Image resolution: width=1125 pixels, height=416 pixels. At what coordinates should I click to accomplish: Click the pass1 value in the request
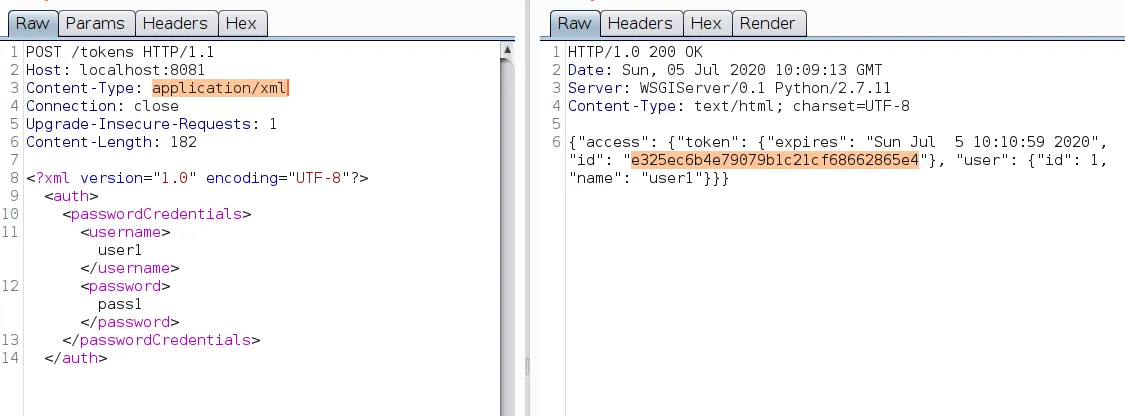(x=120, y=303)
